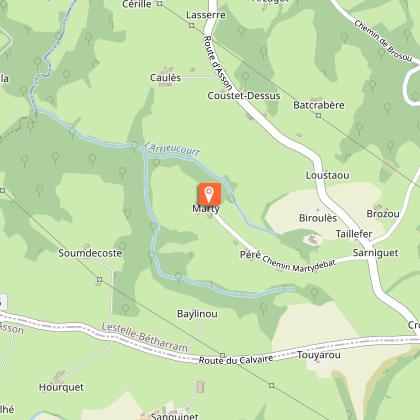Click the Lestelle-Bétharram boundary label
This screenshot has width=420, height=420.
click(x=144, y=337)
